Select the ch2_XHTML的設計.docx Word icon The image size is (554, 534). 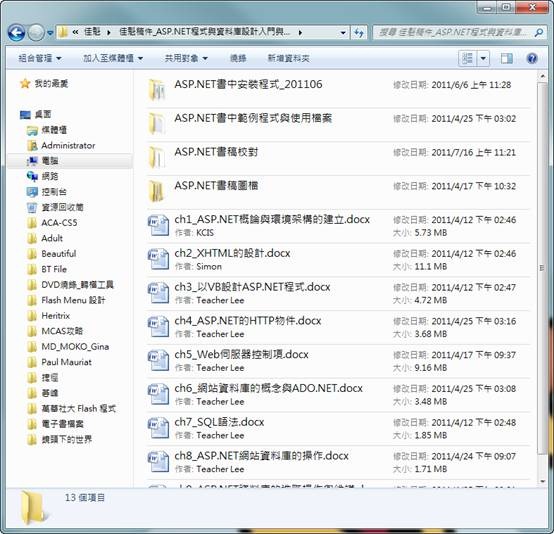click(x=158, y=259)
